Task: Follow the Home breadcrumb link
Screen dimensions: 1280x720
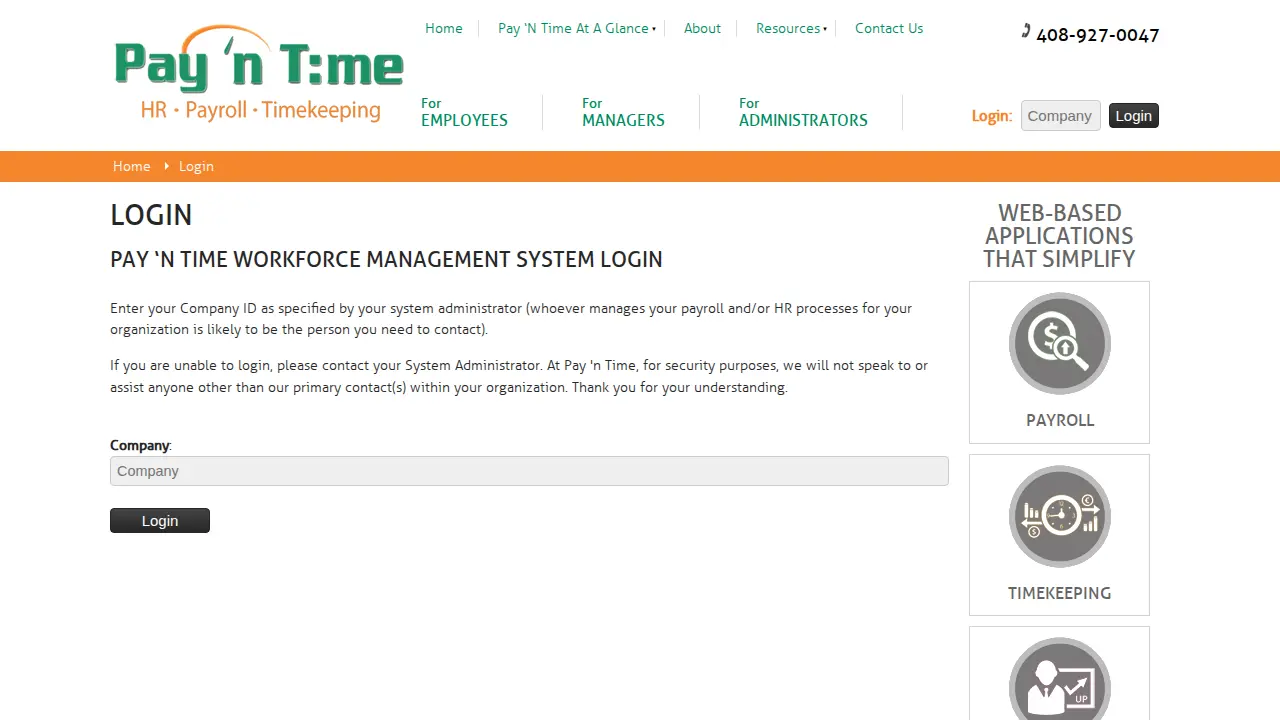Action: click(x=131, y=166)
